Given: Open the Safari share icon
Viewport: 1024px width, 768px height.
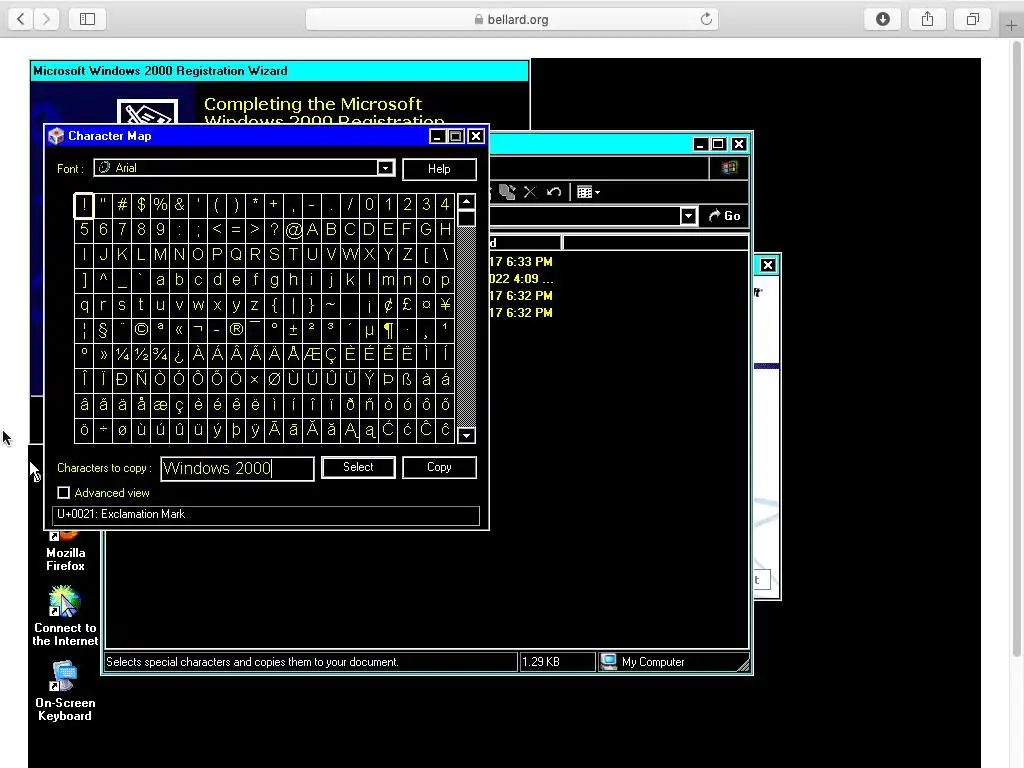Looking at the screenshot, I should tap(927, 19).
